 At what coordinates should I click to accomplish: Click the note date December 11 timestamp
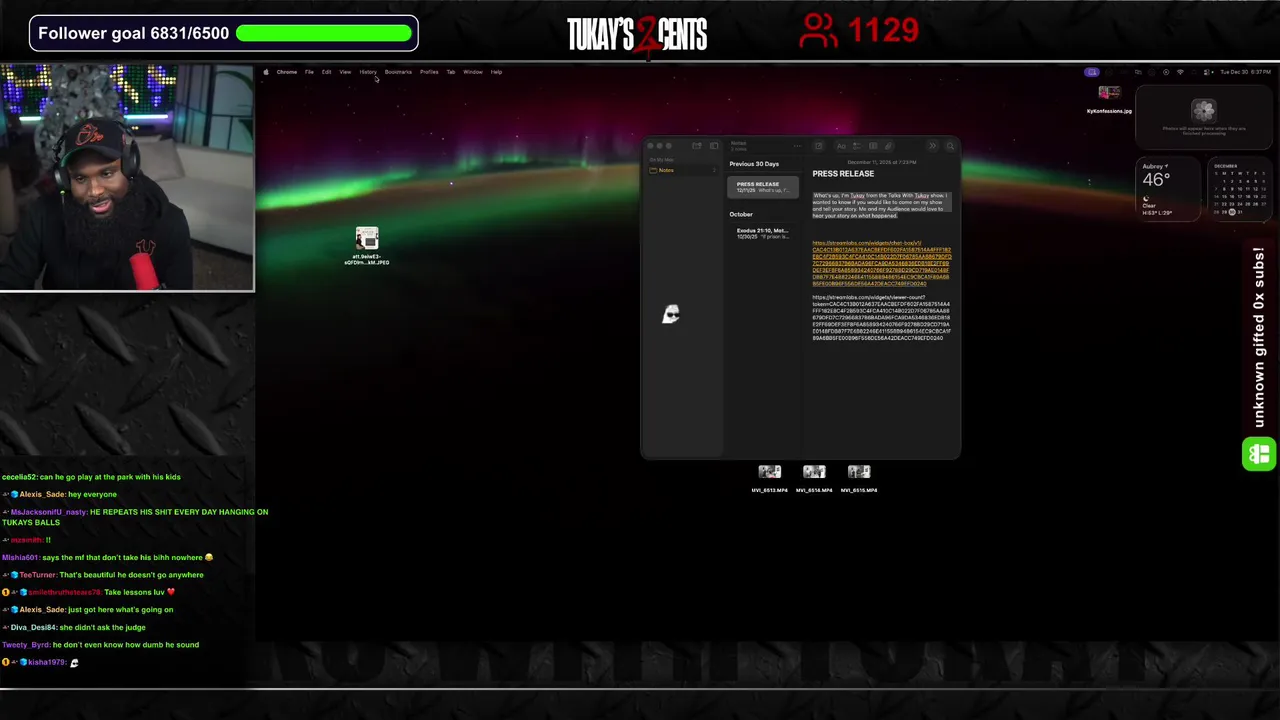coord(881,162)
